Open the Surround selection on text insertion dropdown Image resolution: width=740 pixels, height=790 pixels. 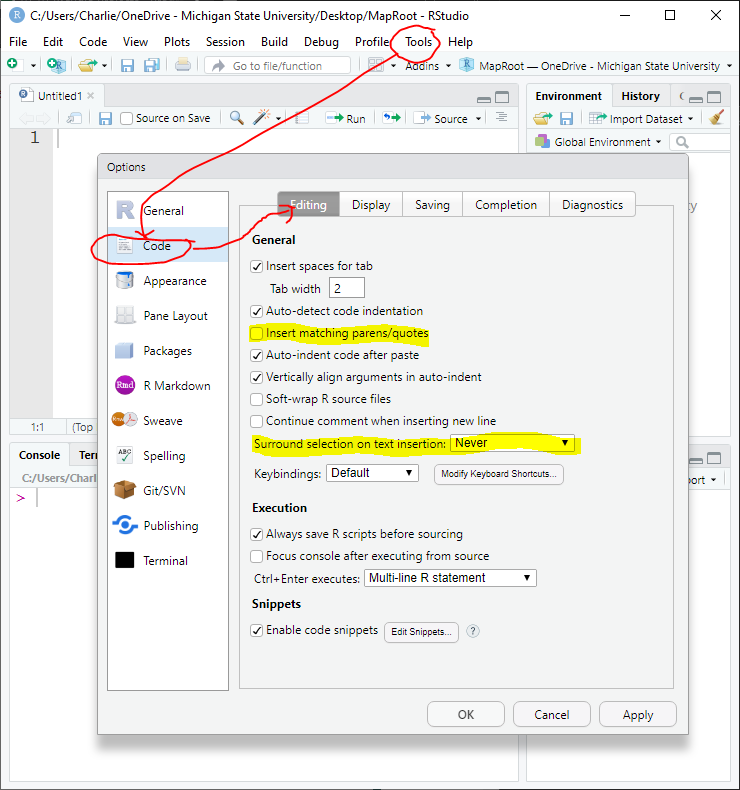(512, 442)
